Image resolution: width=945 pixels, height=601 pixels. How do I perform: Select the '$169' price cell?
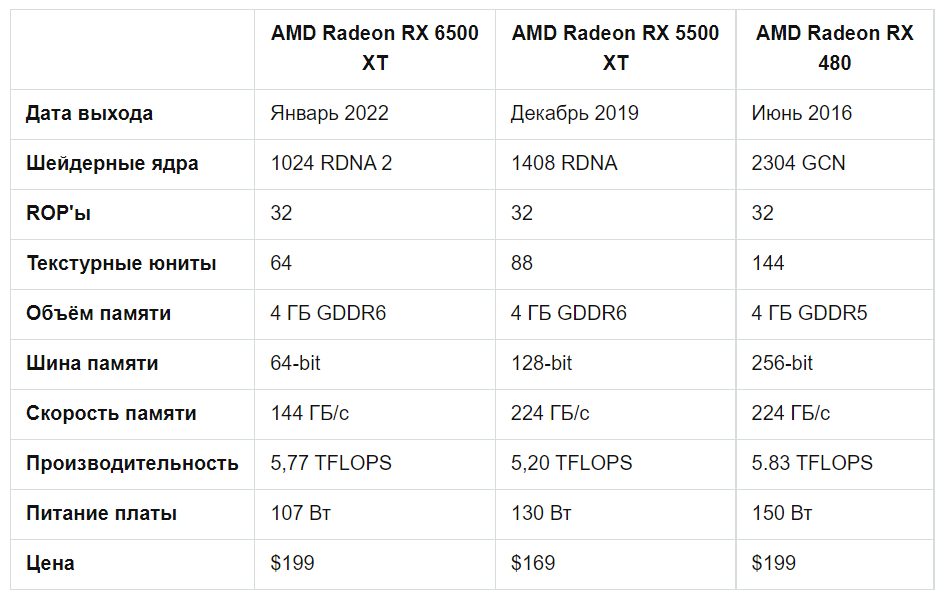coord(533,563)
